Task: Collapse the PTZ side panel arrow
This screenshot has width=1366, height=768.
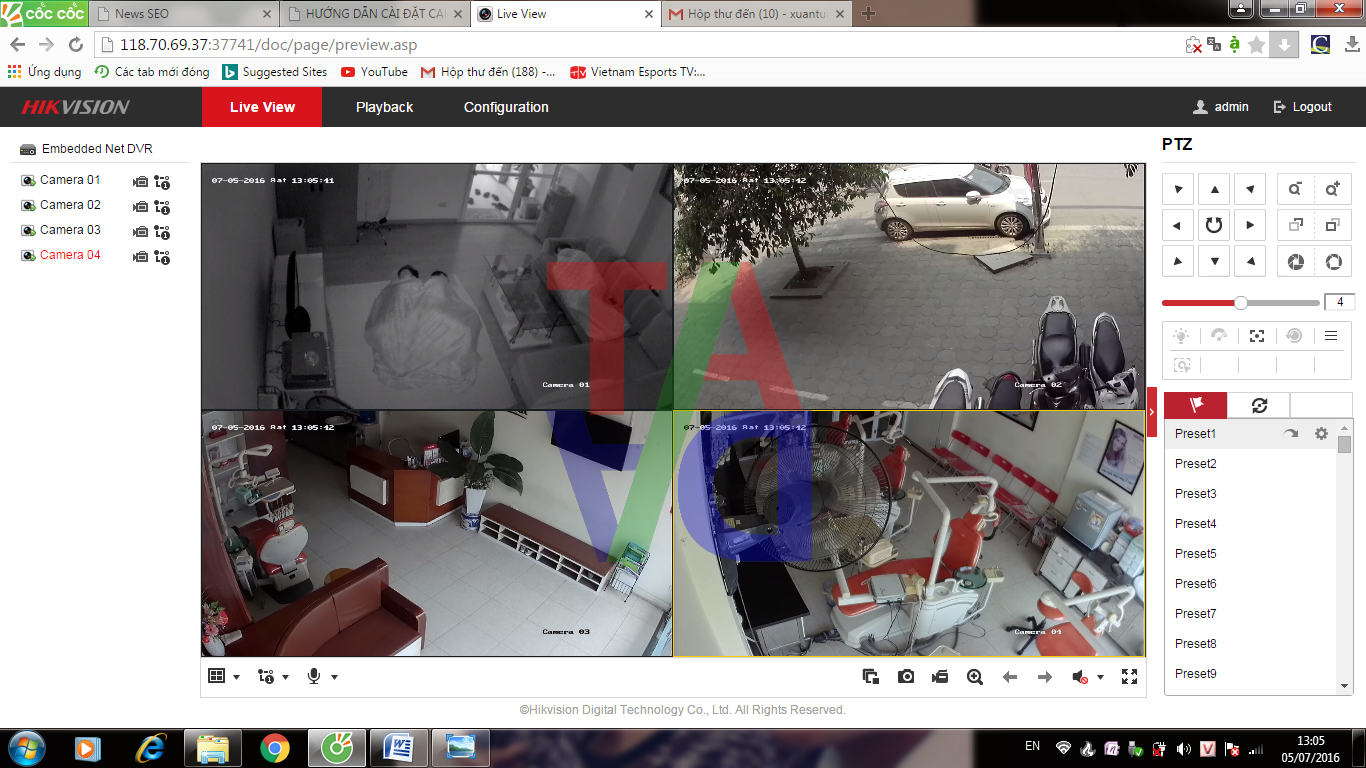Action: pyautogui.click(x=1151, y=410)
